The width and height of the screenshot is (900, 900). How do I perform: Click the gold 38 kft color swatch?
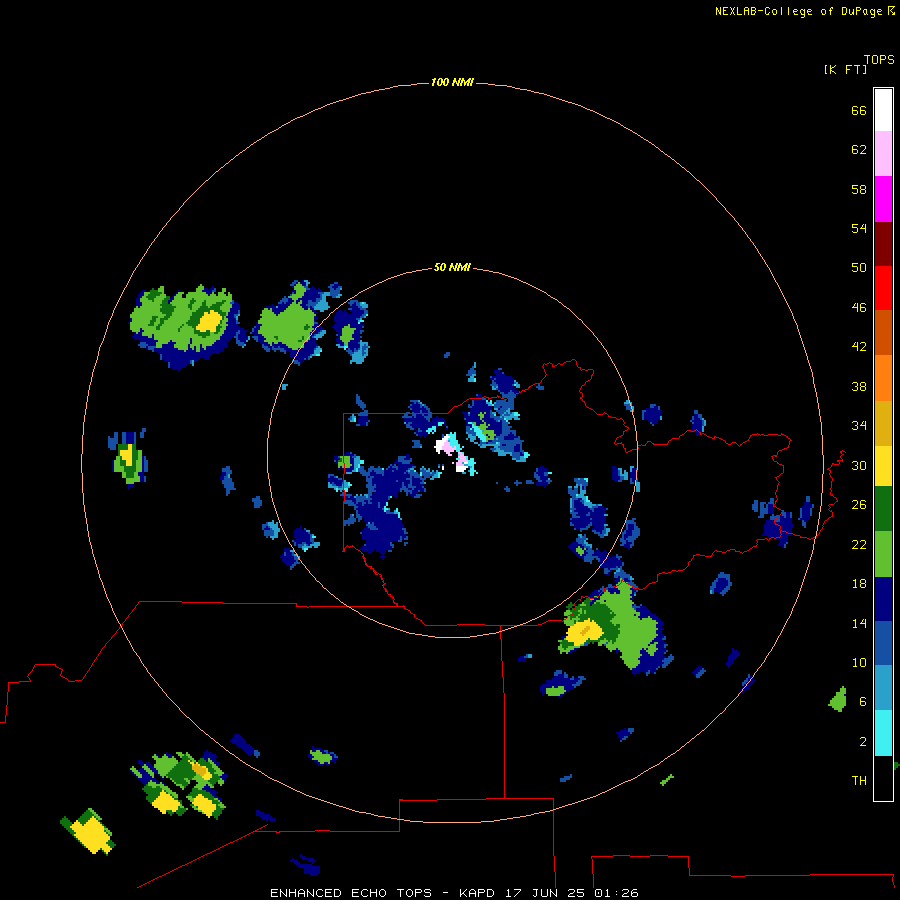pyautogui.click(x=883, y=423)
